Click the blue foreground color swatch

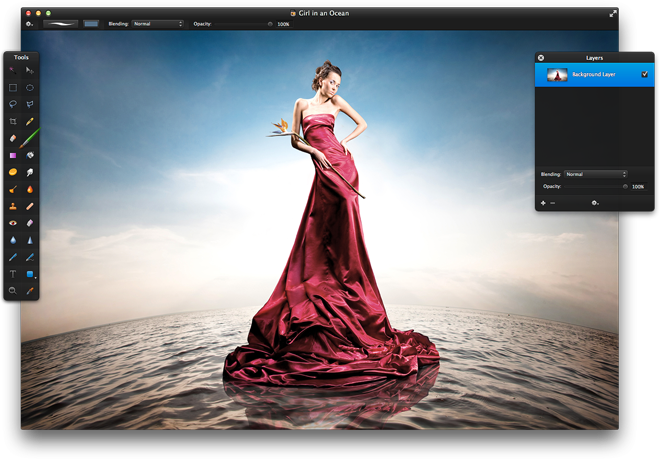point(91,24)
